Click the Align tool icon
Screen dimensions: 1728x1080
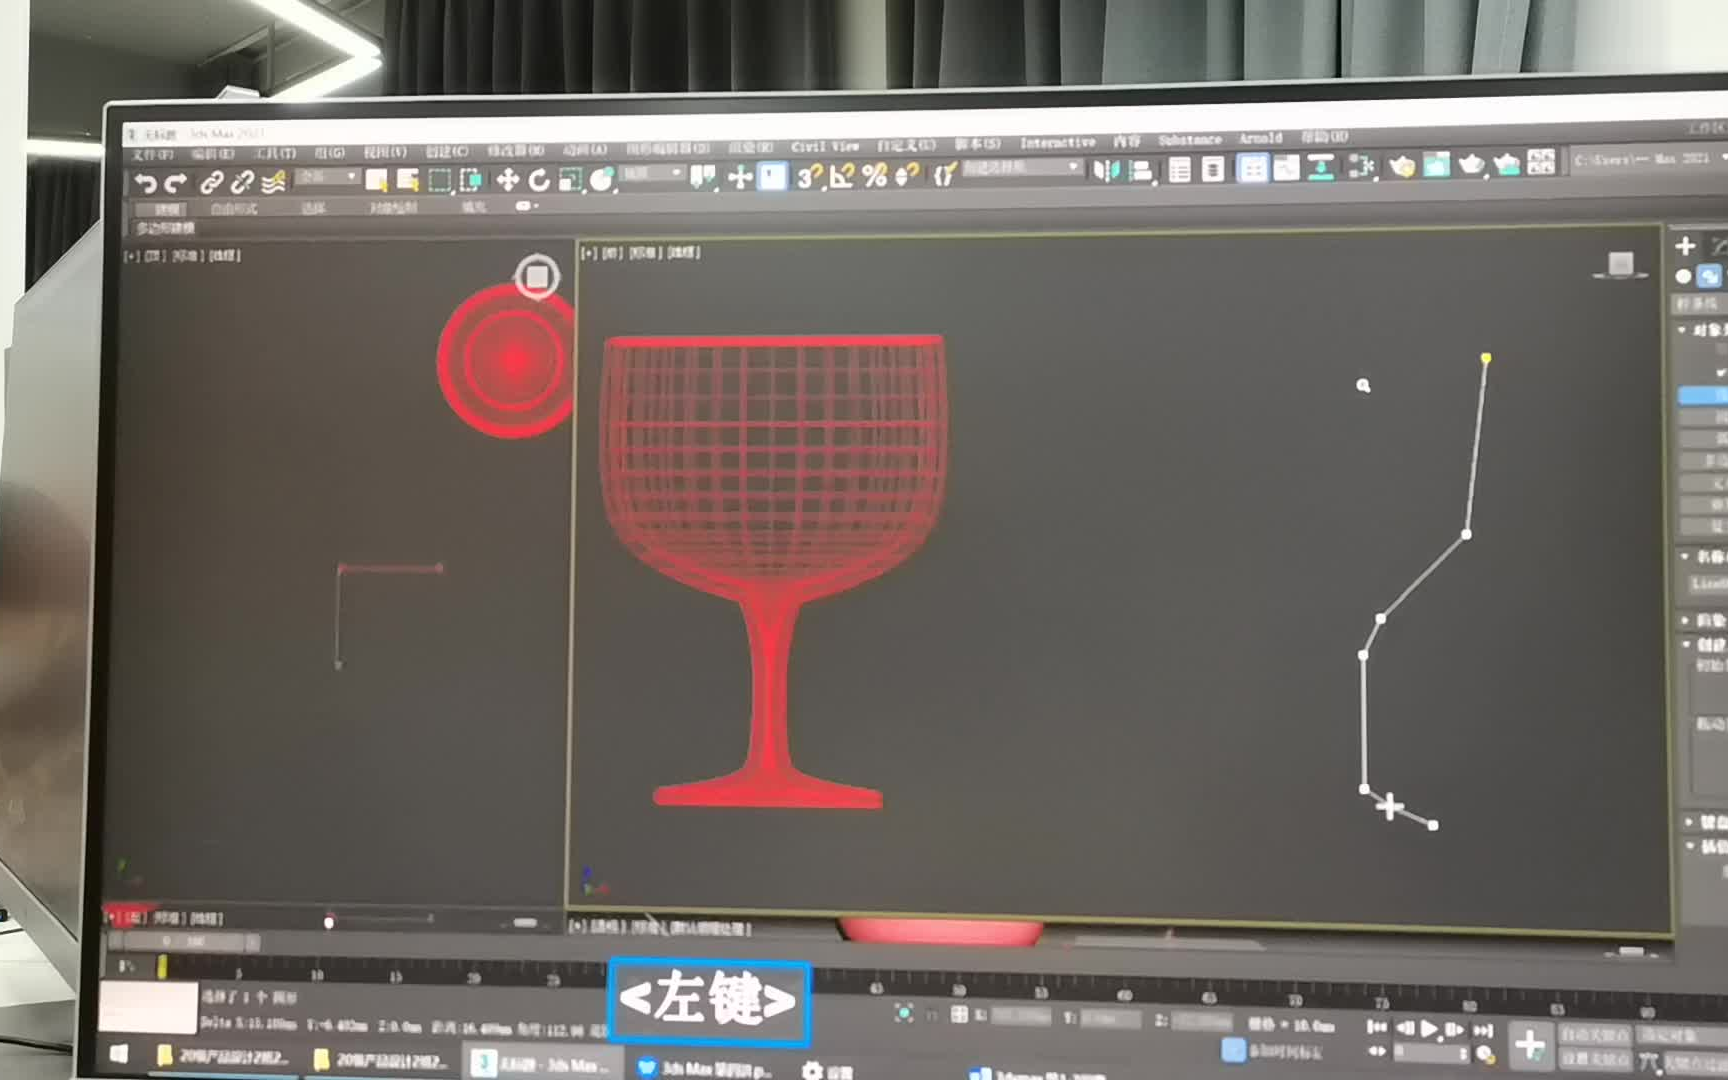click(1140, 170)
